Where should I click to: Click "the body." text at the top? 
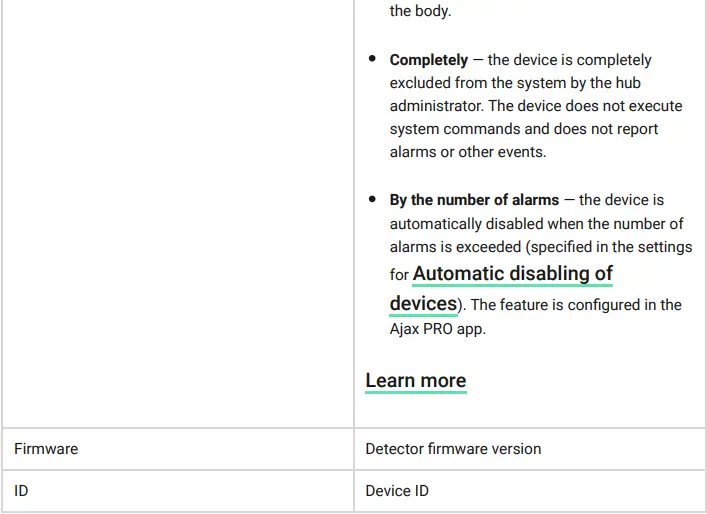pos(420,12)
